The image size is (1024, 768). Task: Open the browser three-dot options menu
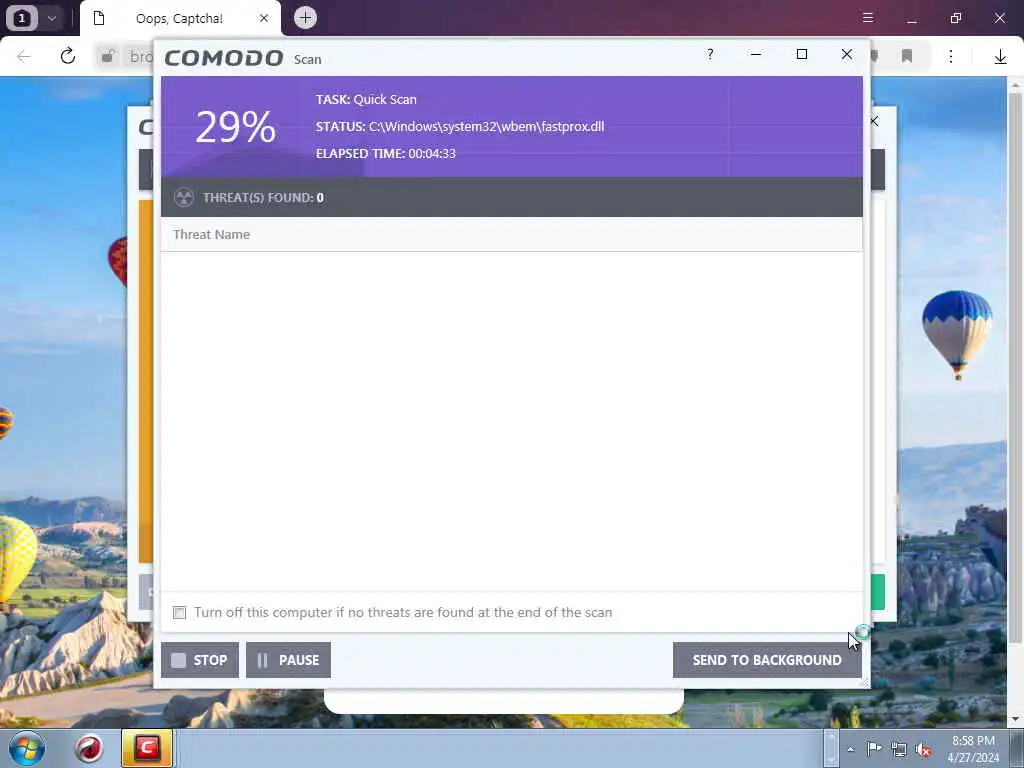(x=951, y=57)
